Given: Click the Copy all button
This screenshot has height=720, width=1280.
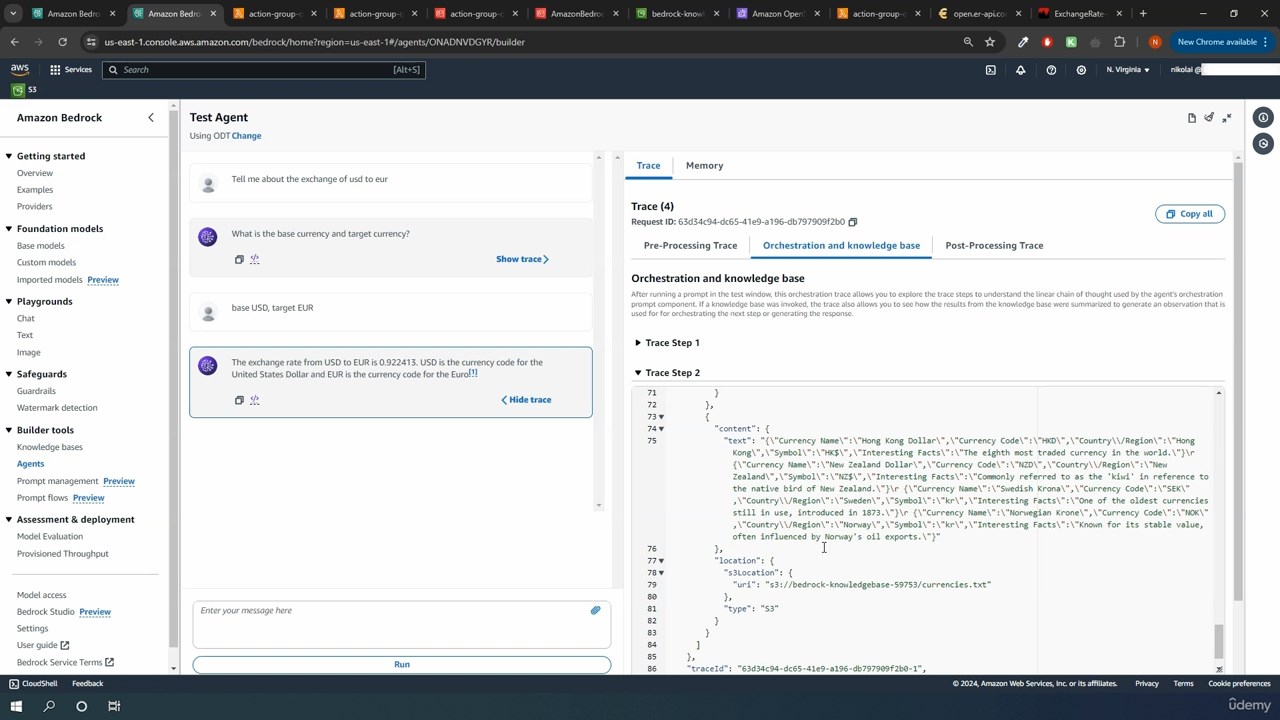Looking at the screenshot, I should coord(1189,214).
